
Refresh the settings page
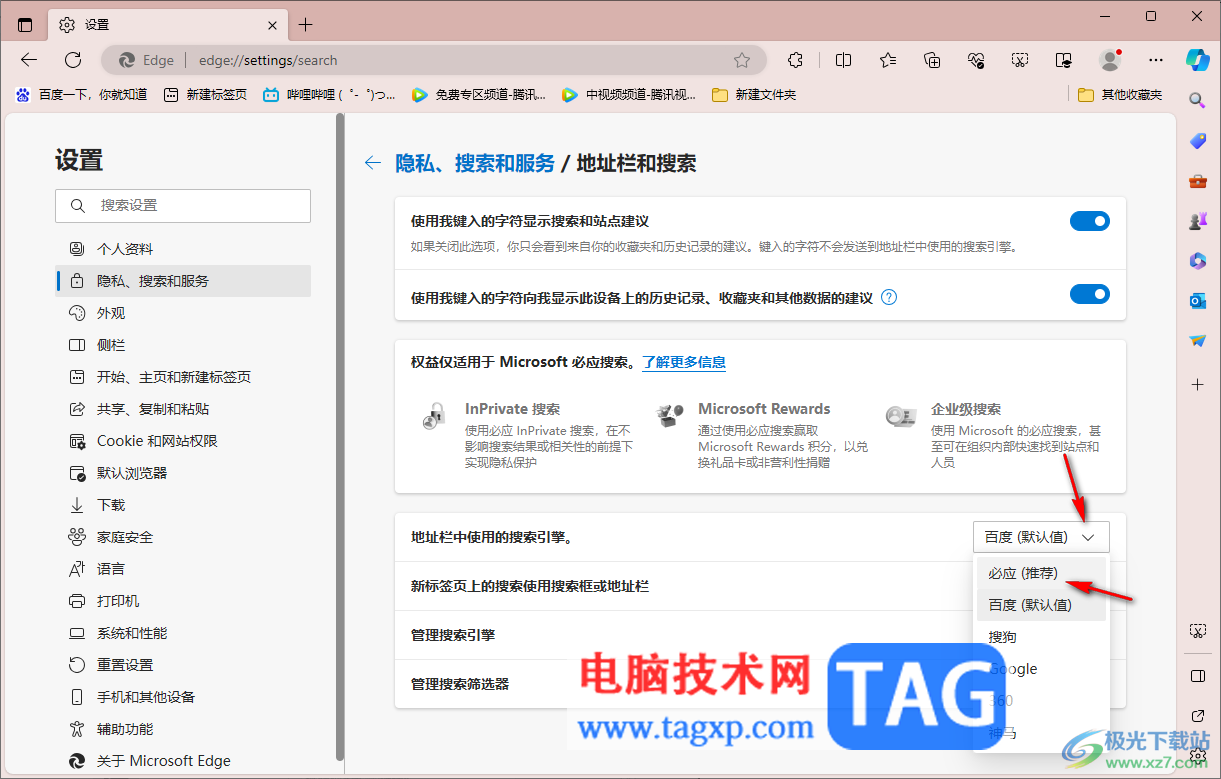tap(73, 60)
